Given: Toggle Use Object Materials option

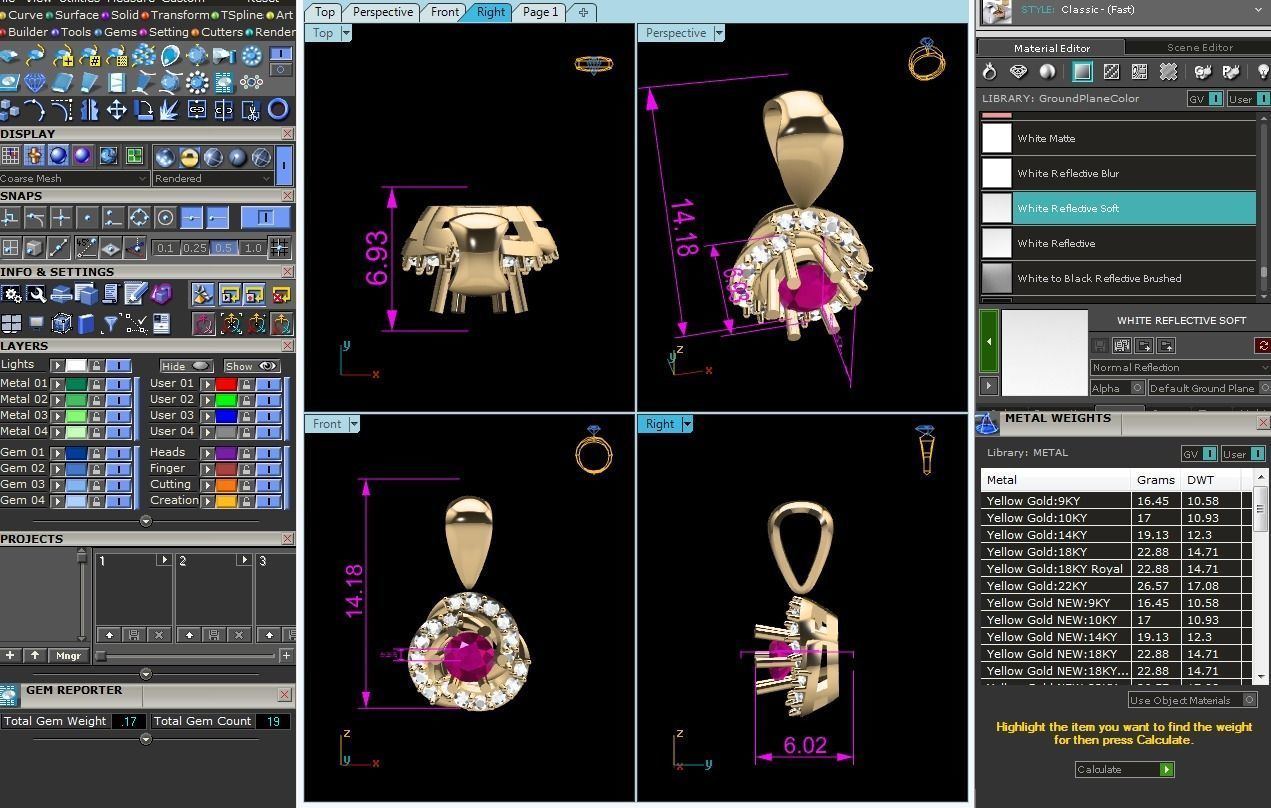Looking at the screenshot, I should pyautogui.click(x=1192, y=700).
